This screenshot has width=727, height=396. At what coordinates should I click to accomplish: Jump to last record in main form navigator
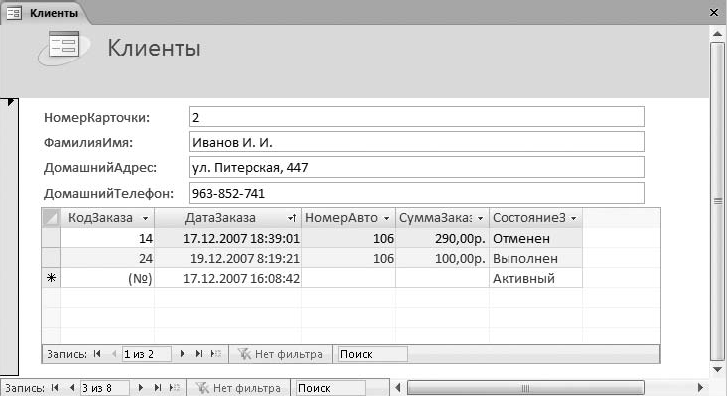coord(158,388)
